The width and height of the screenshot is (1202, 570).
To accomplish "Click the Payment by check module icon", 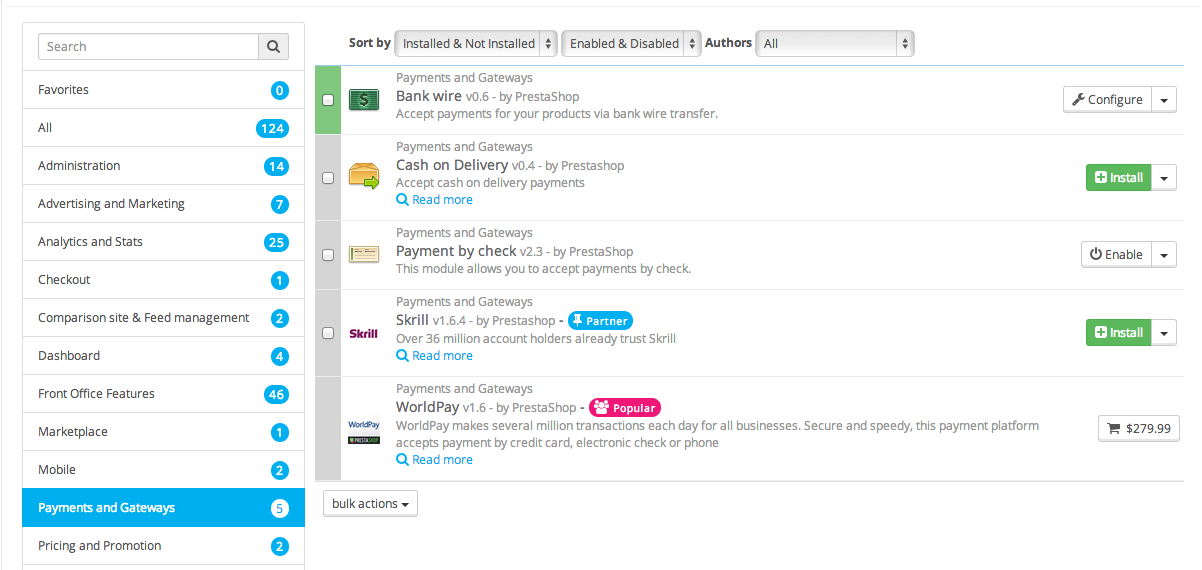I will click(x=364, y=255).
